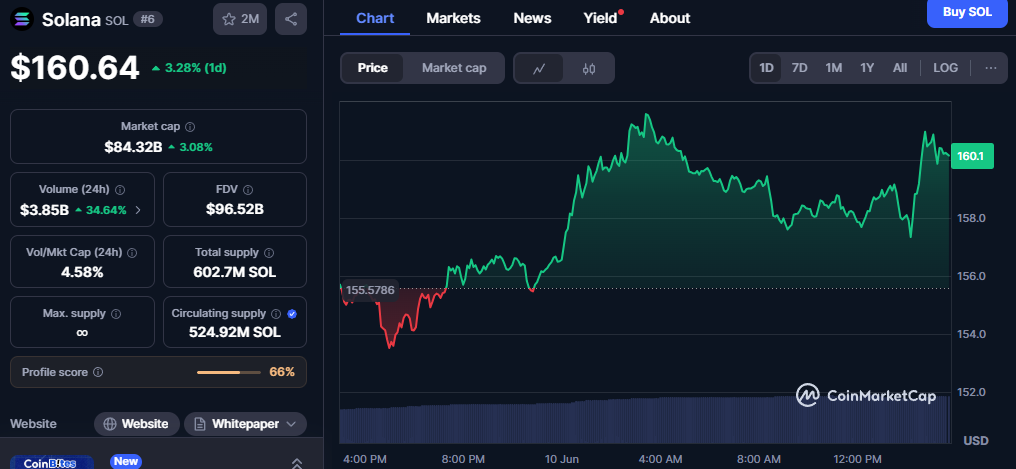Click the New badge at bottom
The width and height of the screenshot is (1016, 469).
point(126,461)
